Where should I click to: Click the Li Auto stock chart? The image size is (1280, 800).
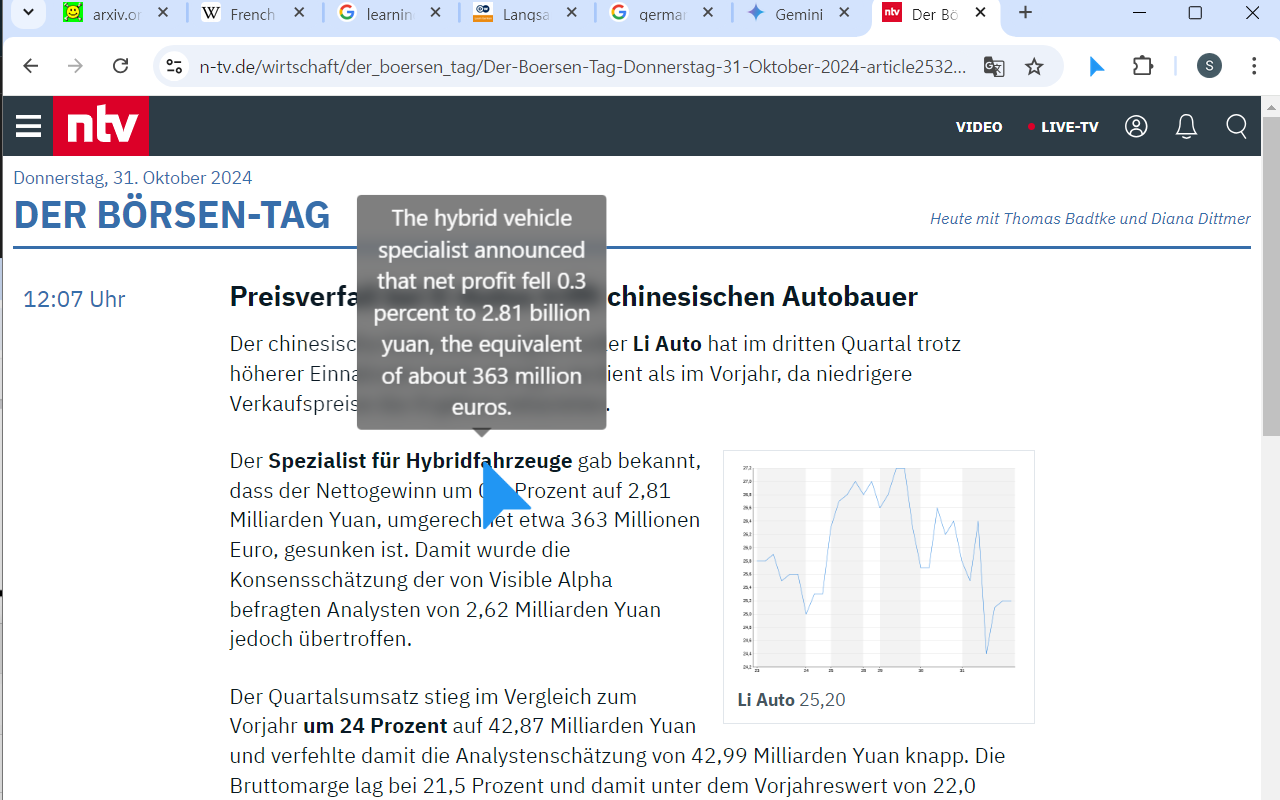point(878,567)
